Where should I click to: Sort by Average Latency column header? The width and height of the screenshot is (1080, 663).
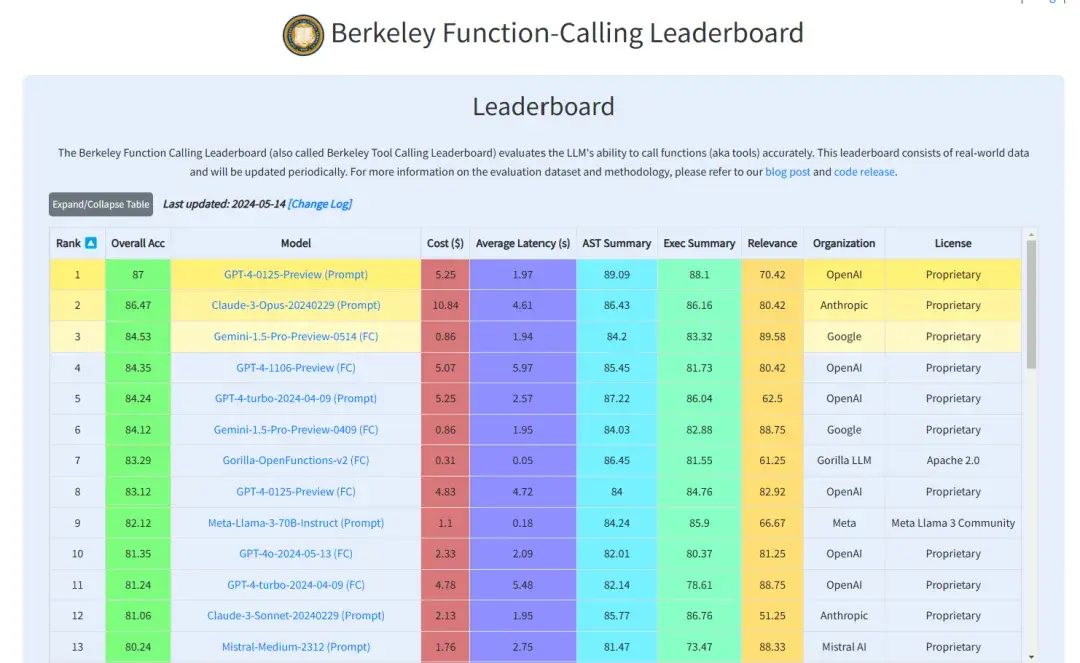523,243
